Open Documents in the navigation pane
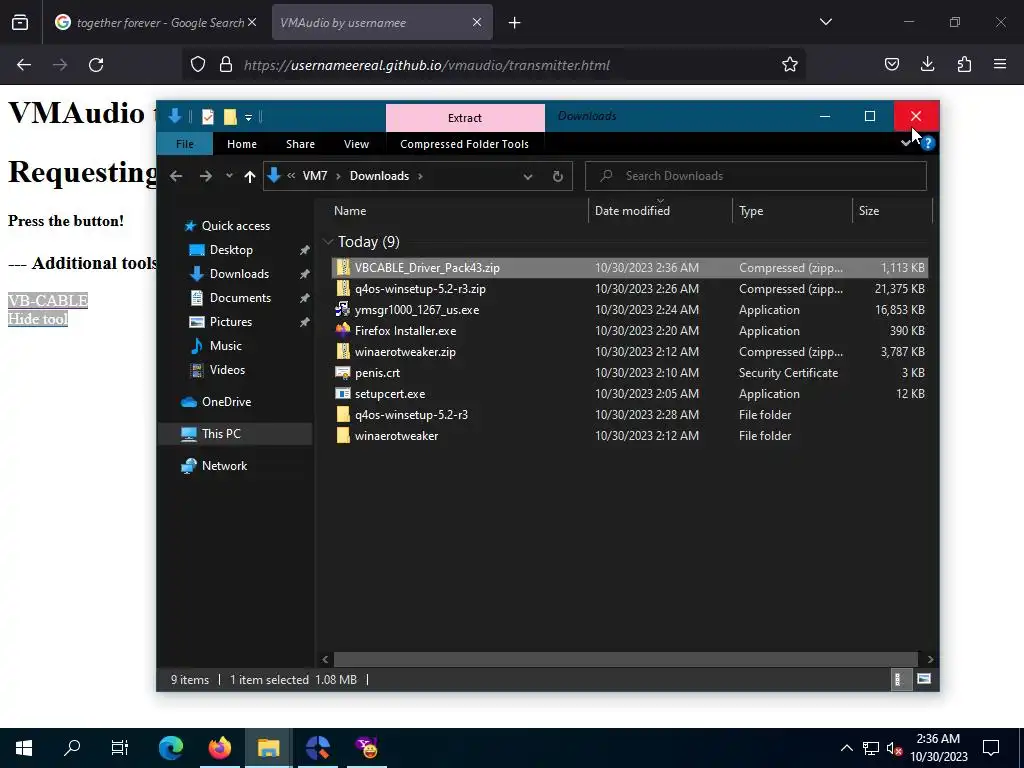This screenshot has width=1024, height=768. coord(240,297)
